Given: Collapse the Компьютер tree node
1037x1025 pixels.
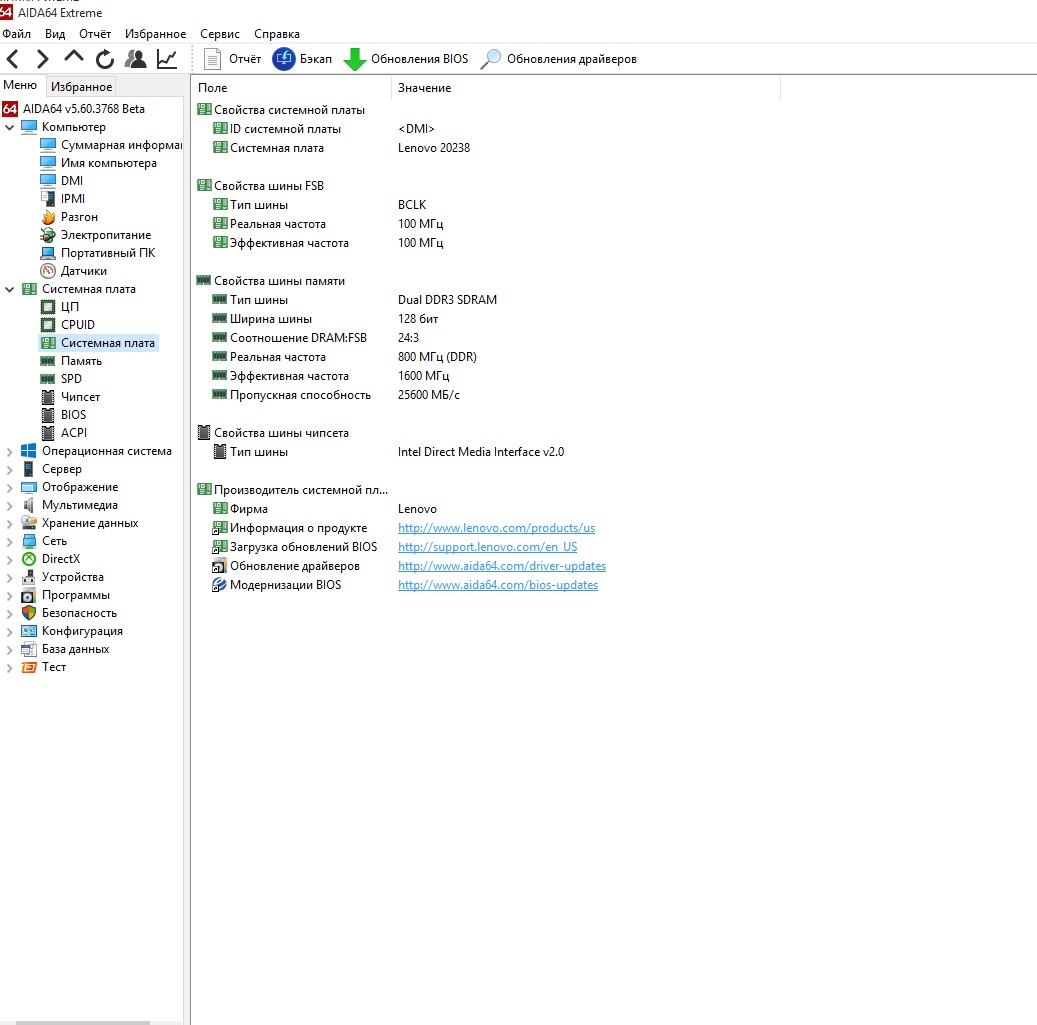Looking at the screenshot, I should 9,127.
